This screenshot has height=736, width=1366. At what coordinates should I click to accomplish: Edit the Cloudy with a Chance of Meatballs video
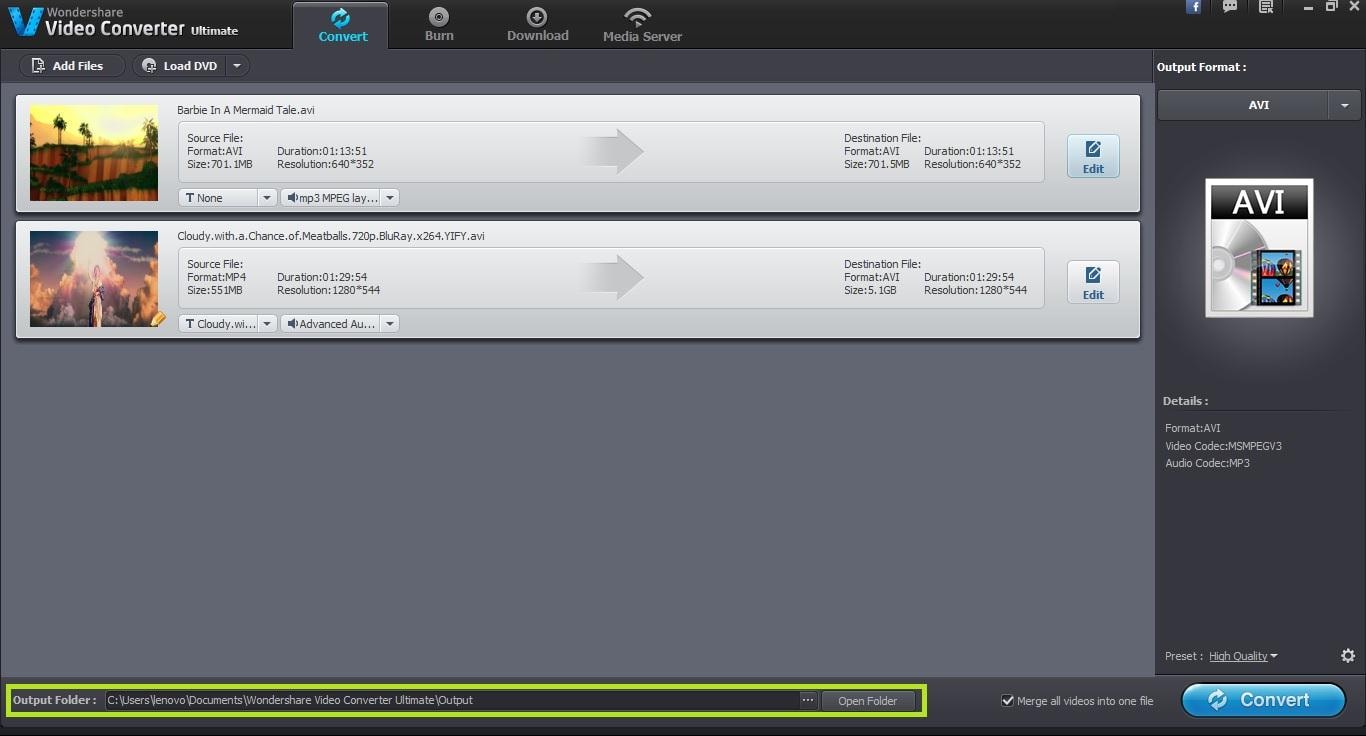tap(1093, 282)
